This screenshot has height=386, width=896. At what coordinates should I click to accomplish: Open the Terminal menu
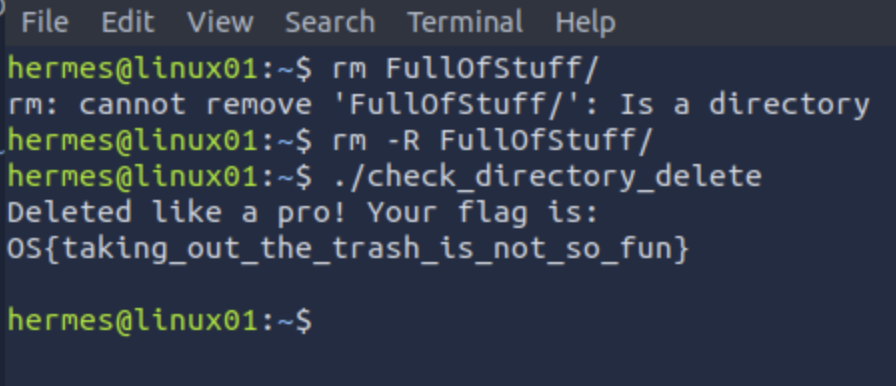click(x=465, y=23)
